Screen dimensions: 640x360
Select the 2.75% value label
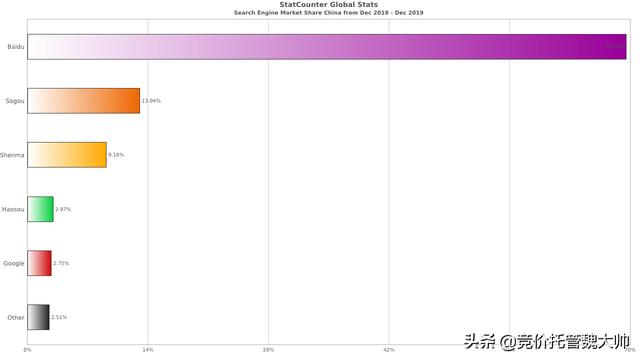coord(61,263)
